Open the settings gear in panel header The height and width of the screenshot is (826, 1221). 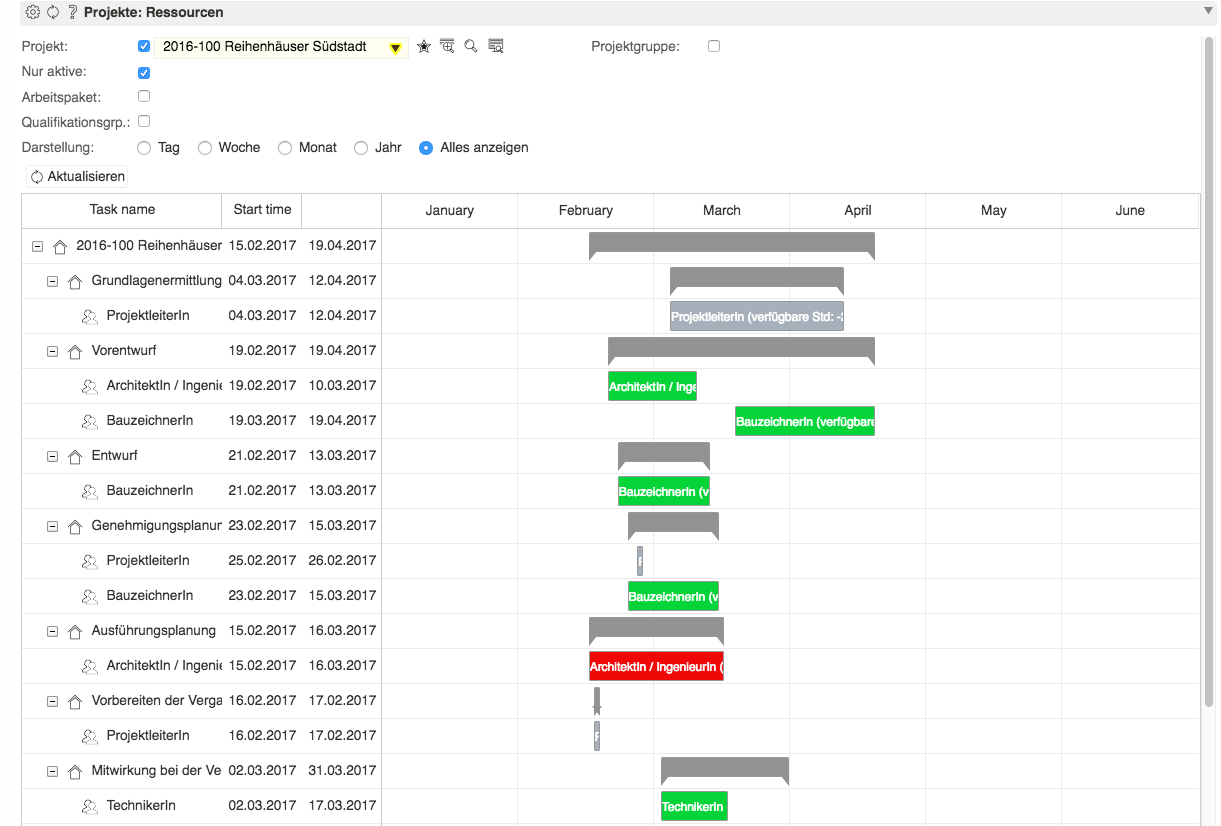(x=32, y=12)
